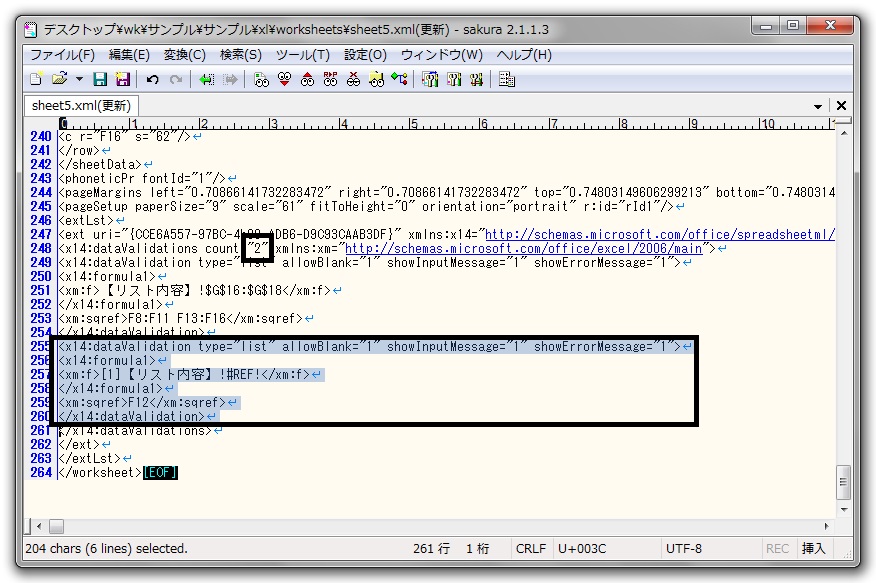Find previous with up-arrow eyes icon
This screenshot has height=583, width=876.
click(x=307, y=79)
